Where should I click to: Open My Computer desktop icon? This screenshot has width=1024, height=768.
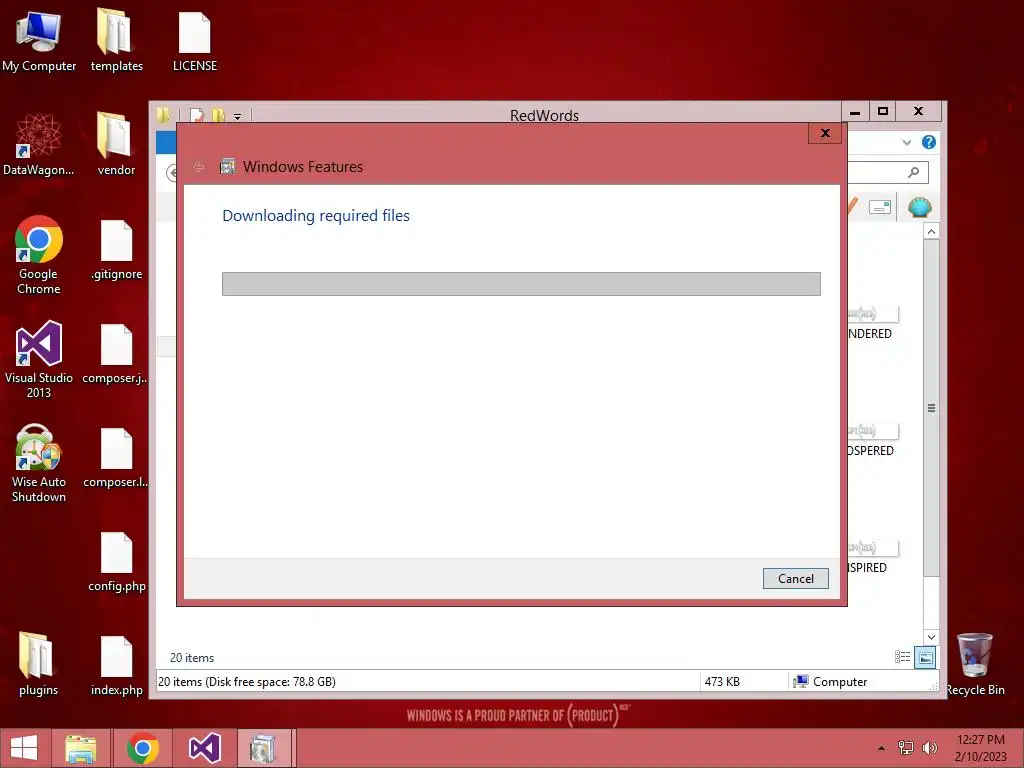(39, 40)
